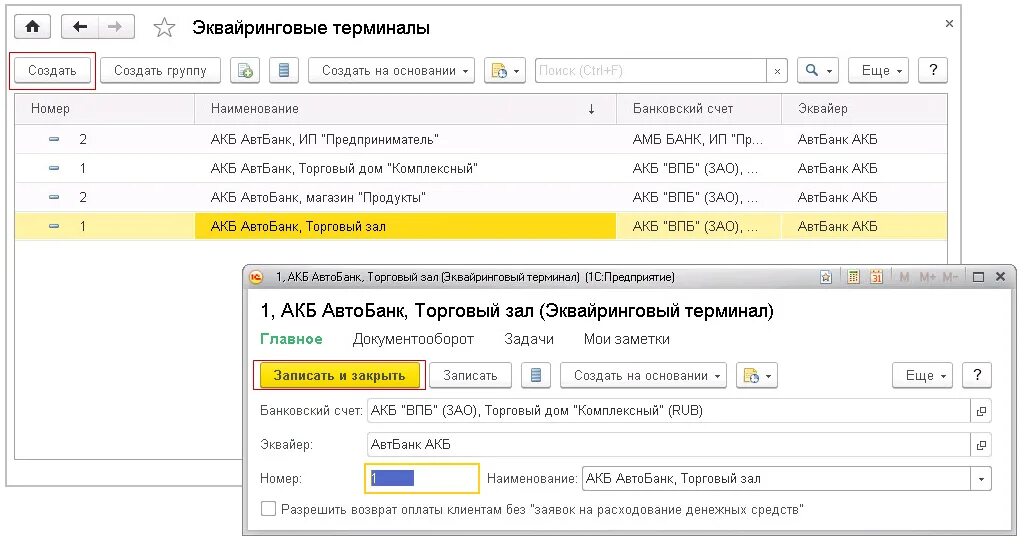Click the Номер input field
The width and height of the screenshot is (1033, 554).
[422, 478]
